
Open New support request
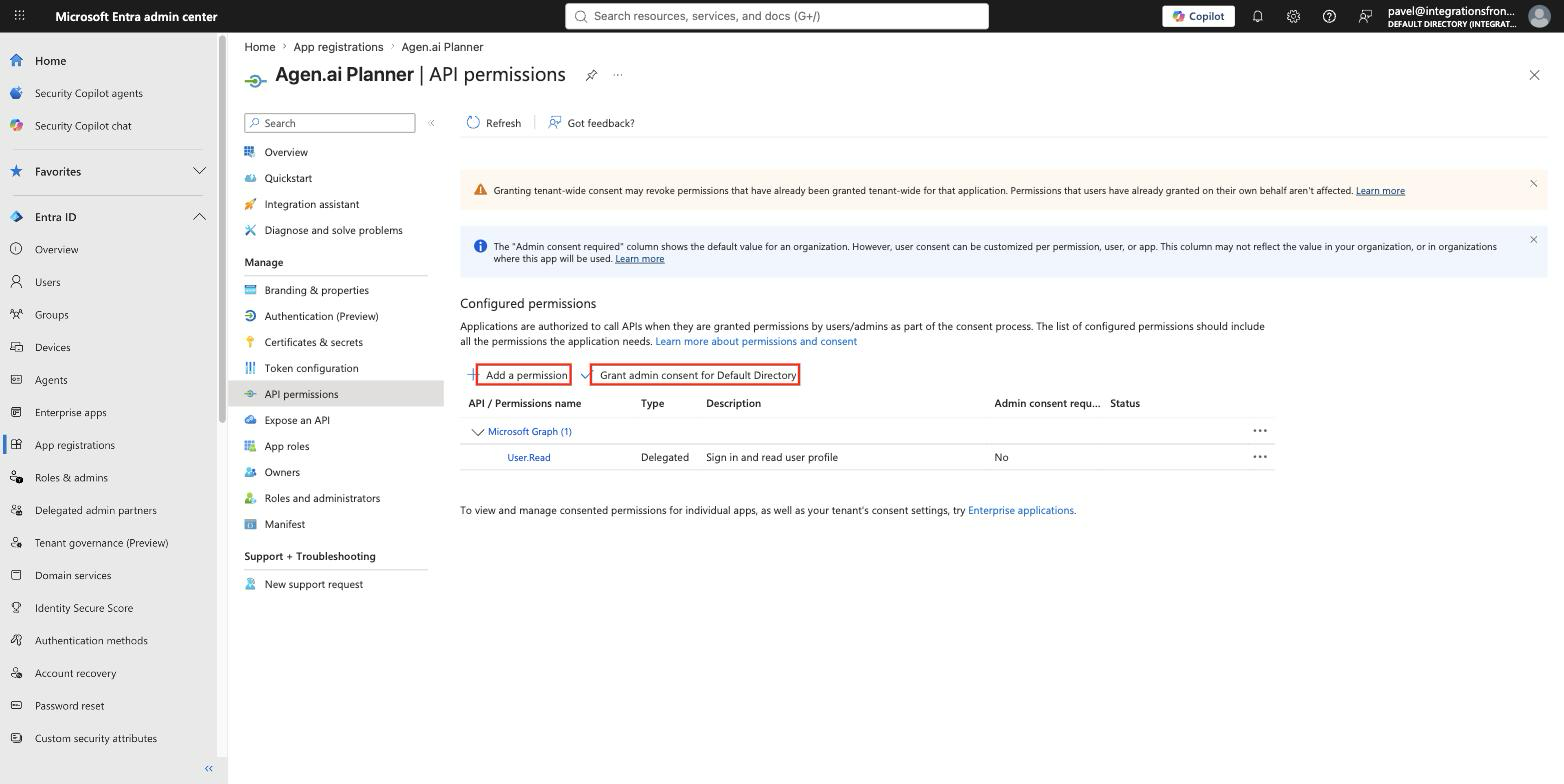tap(313, 584)
